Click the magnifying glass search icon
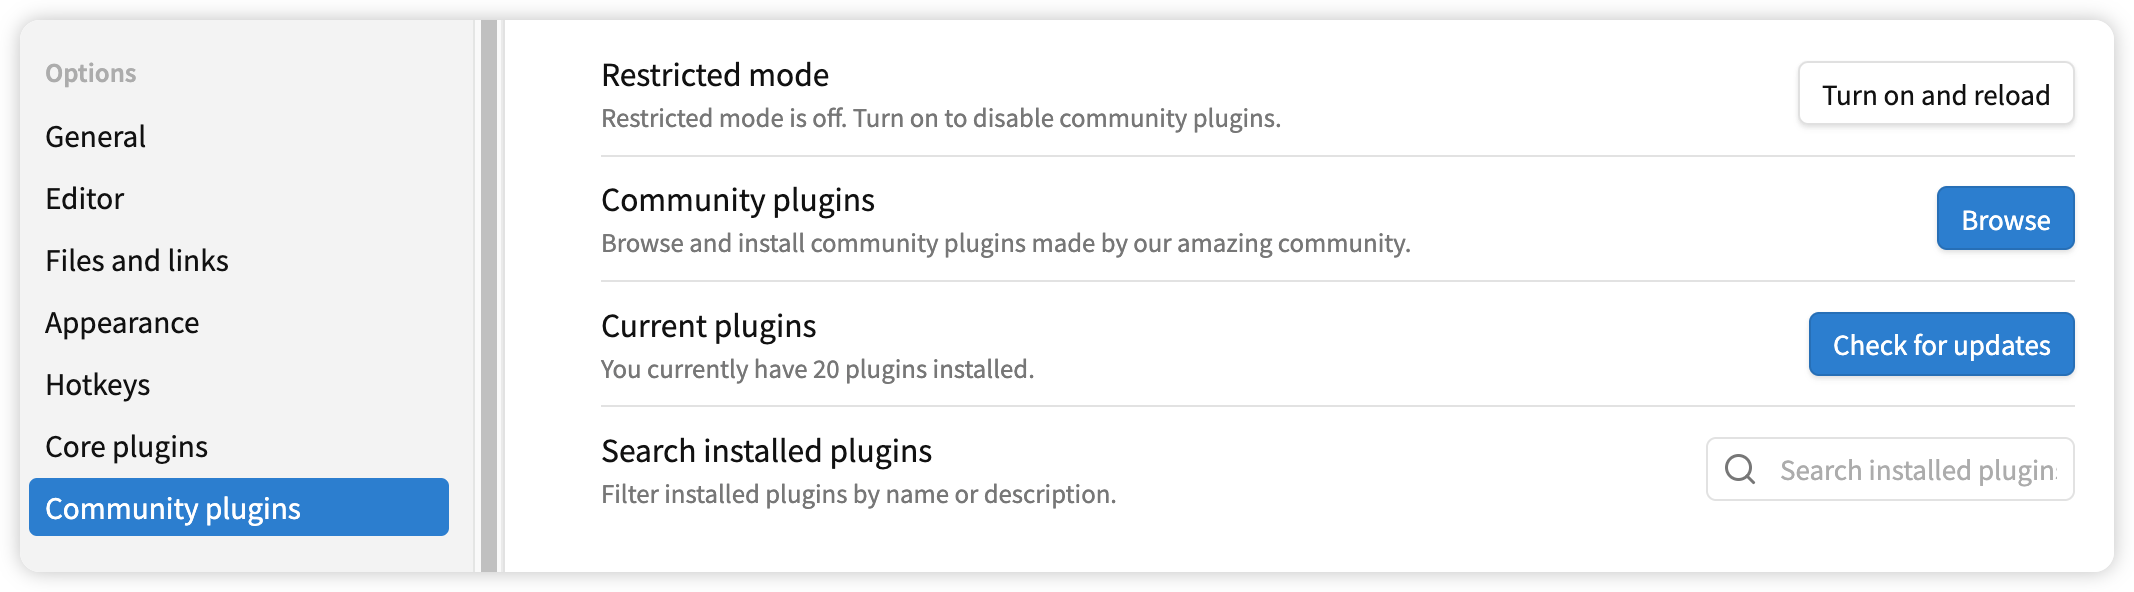 coord(1740,469)
